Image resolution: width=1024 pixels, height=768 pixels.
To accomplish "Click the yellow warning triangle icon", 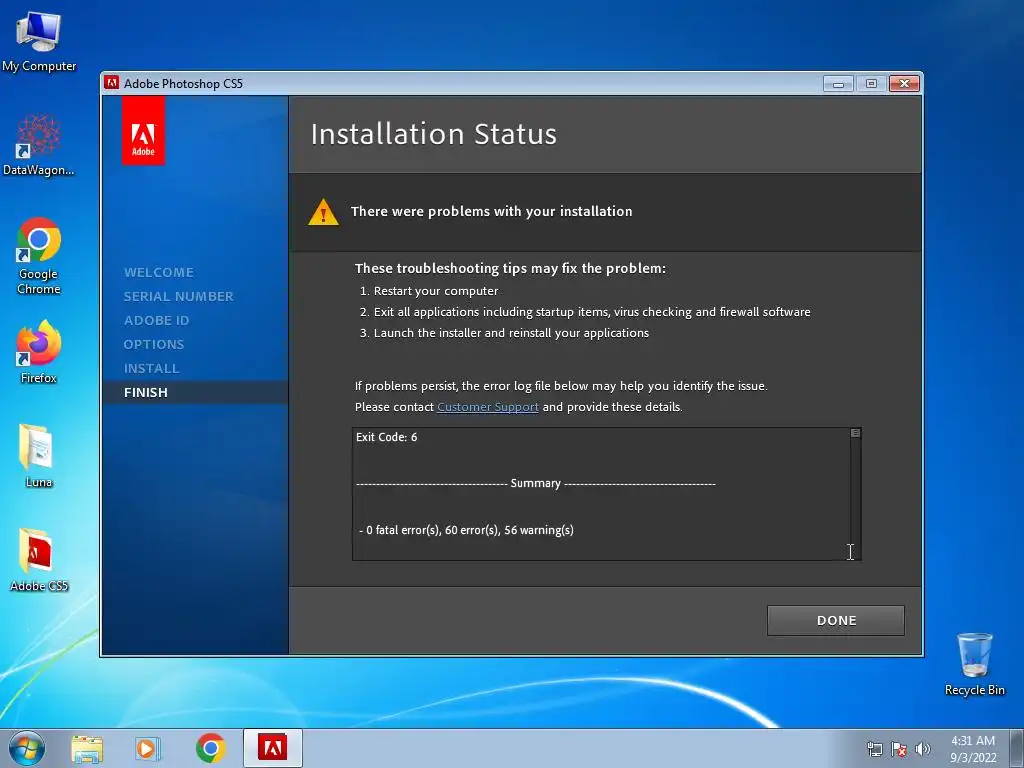I will tap(323, 212).
